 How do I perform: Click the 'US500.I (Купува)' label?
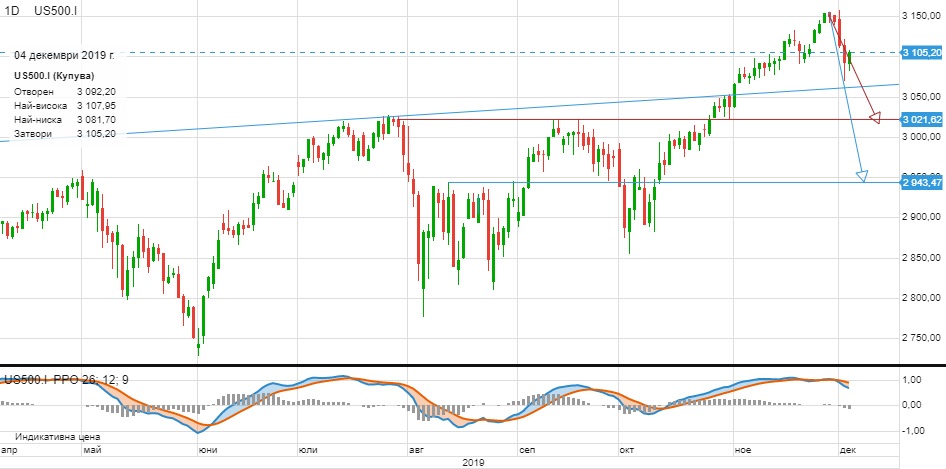54,75
